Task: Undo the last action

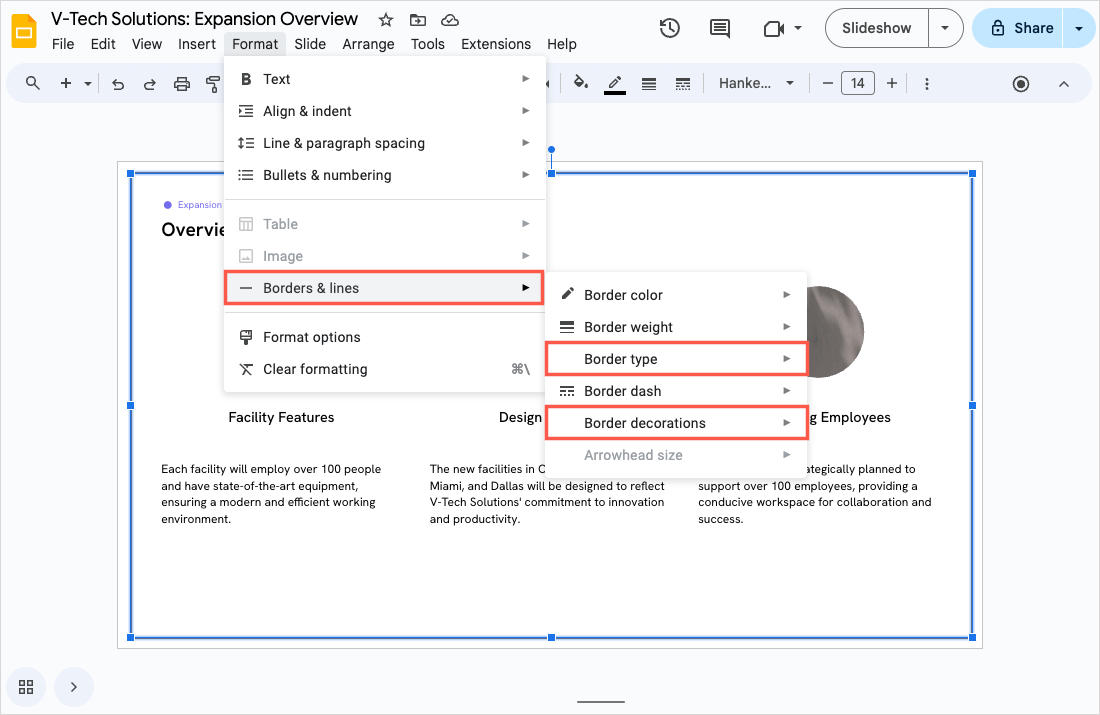Action: click(x=118, y=84)
